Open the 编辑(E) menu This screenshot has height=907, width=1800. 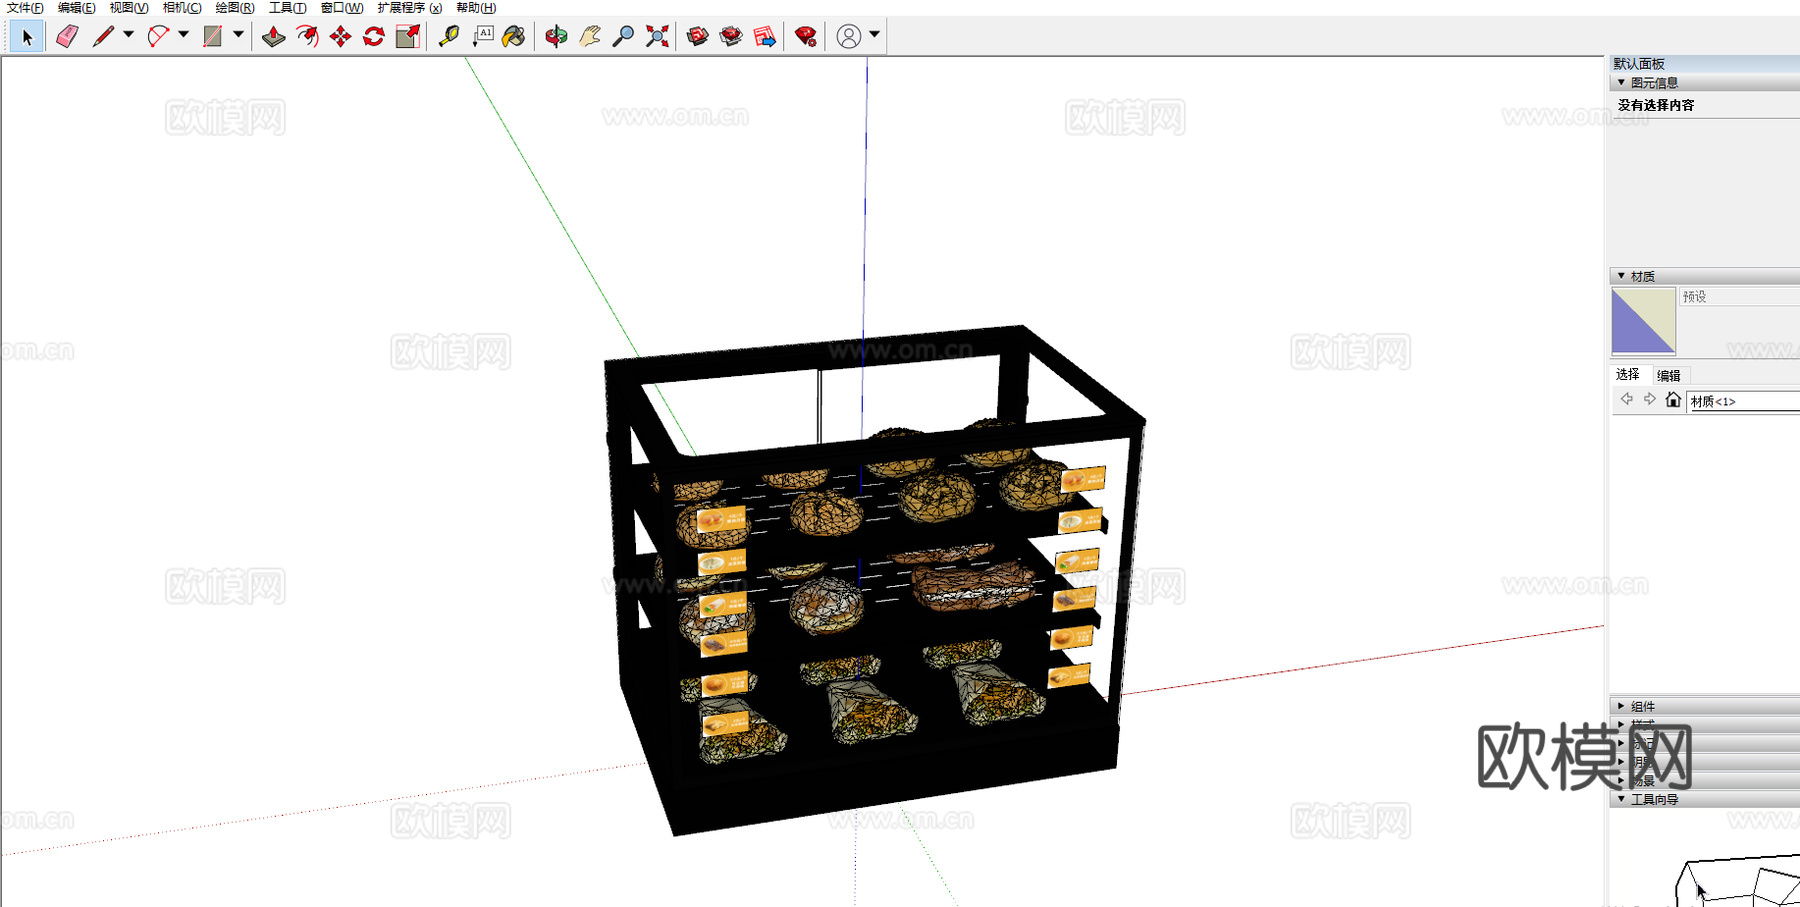(76, 8)
